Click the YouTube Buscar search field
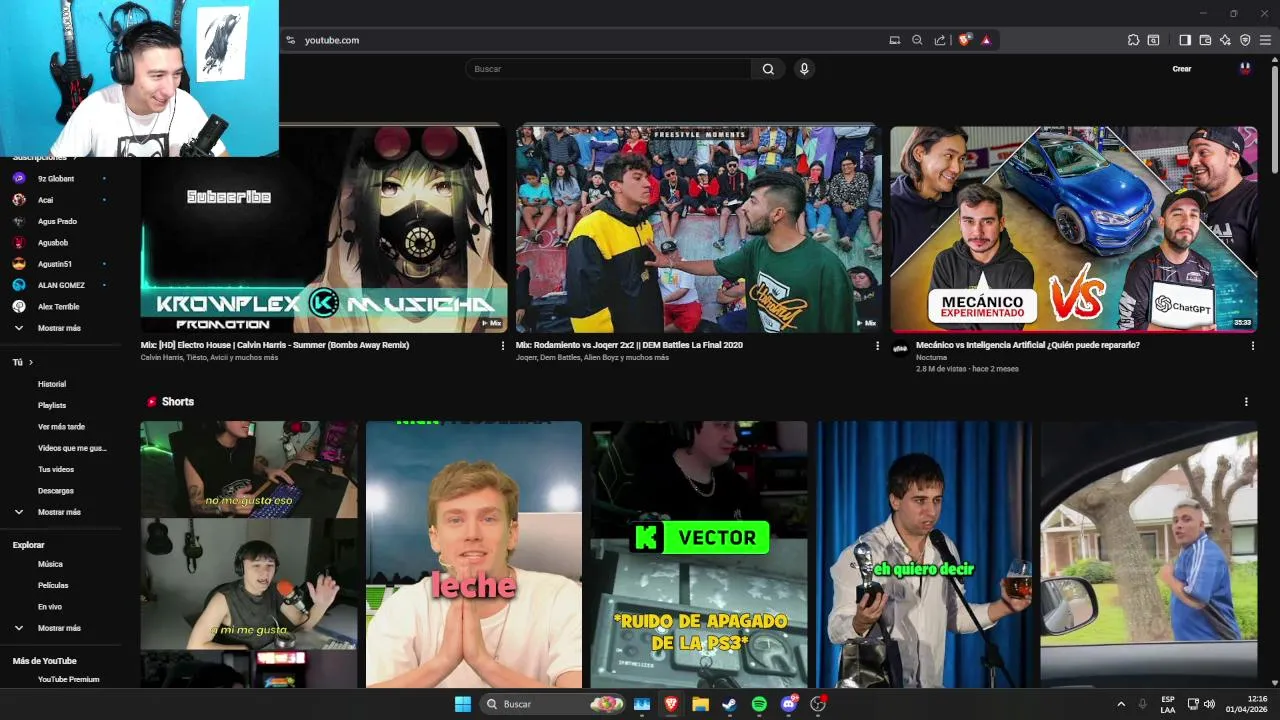Image resolution: width=1280 pixels, height=720 pixels. [x=608, y=69]
